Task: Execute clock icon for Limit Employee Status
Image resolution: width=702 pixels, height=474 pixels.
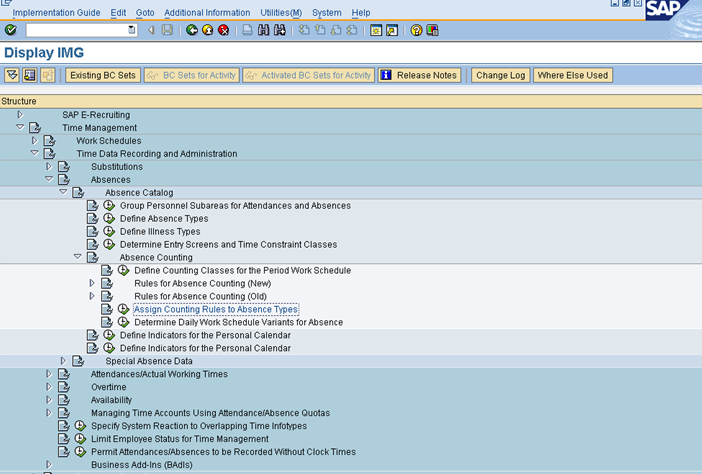Action: point(80,439)
